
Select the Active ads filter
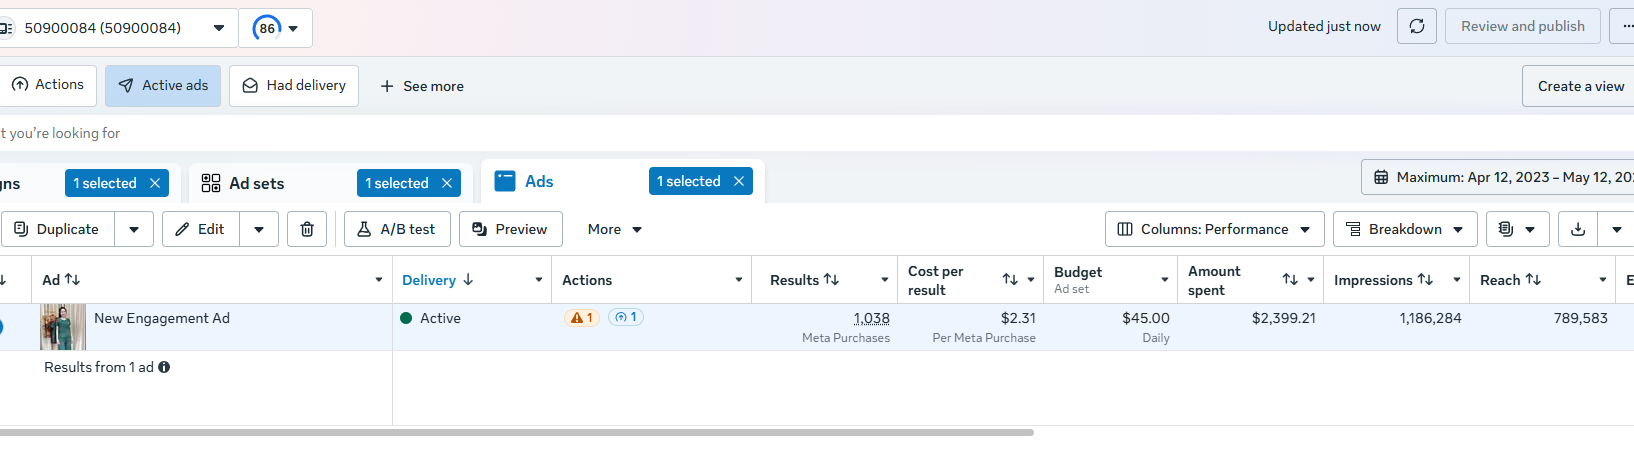point(163,86)
